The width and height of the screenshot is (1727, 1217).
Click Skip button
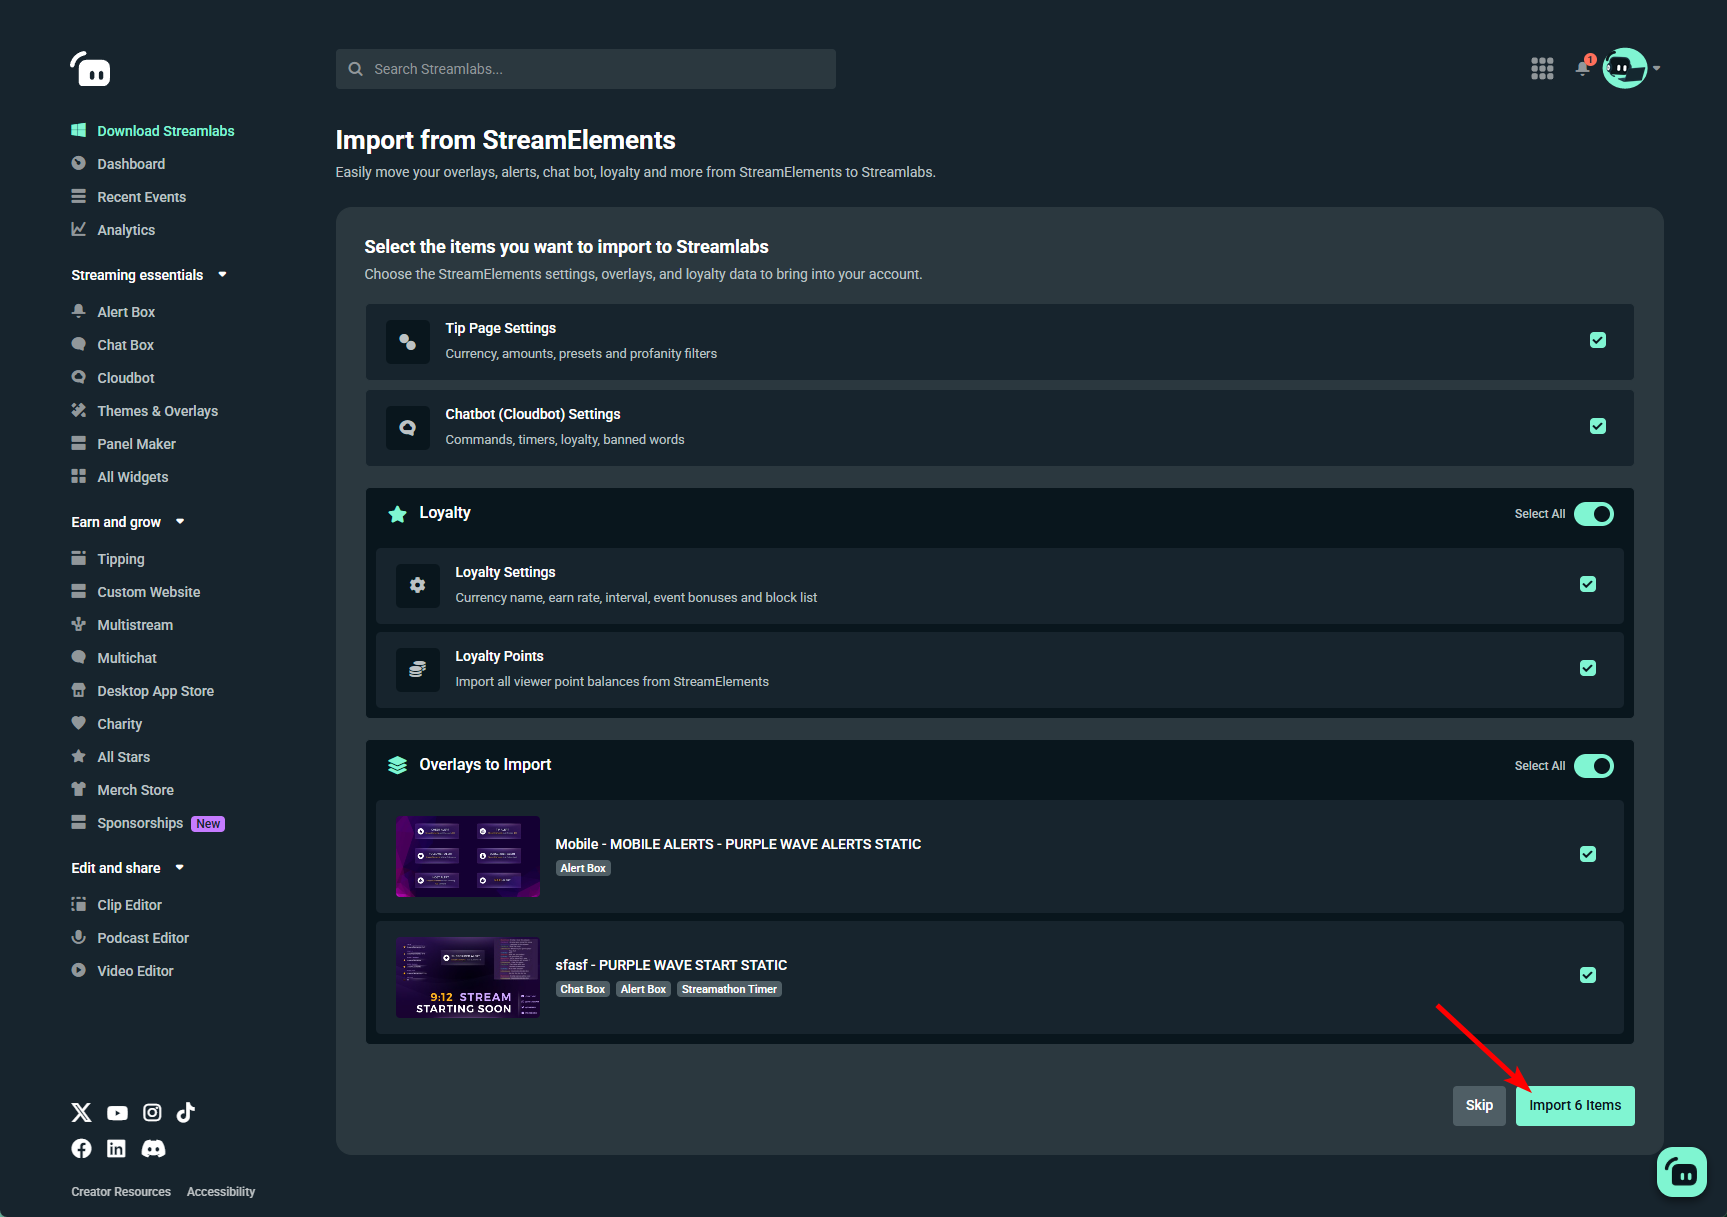(1479, 1106)
